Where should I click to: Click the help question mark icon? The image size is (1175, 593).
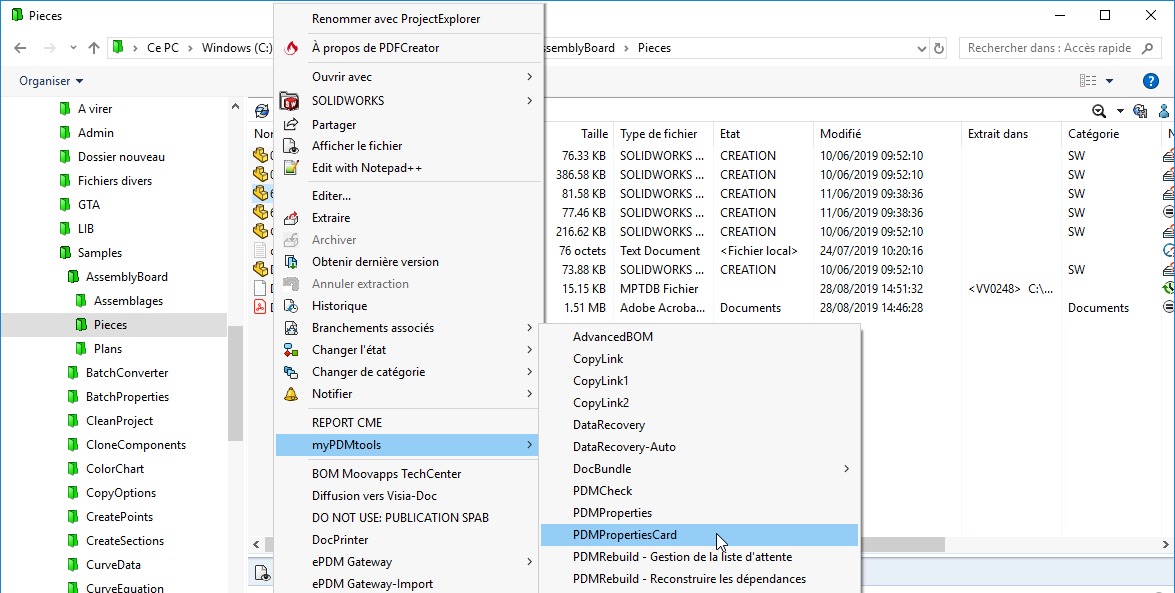tap(1151, 81)
